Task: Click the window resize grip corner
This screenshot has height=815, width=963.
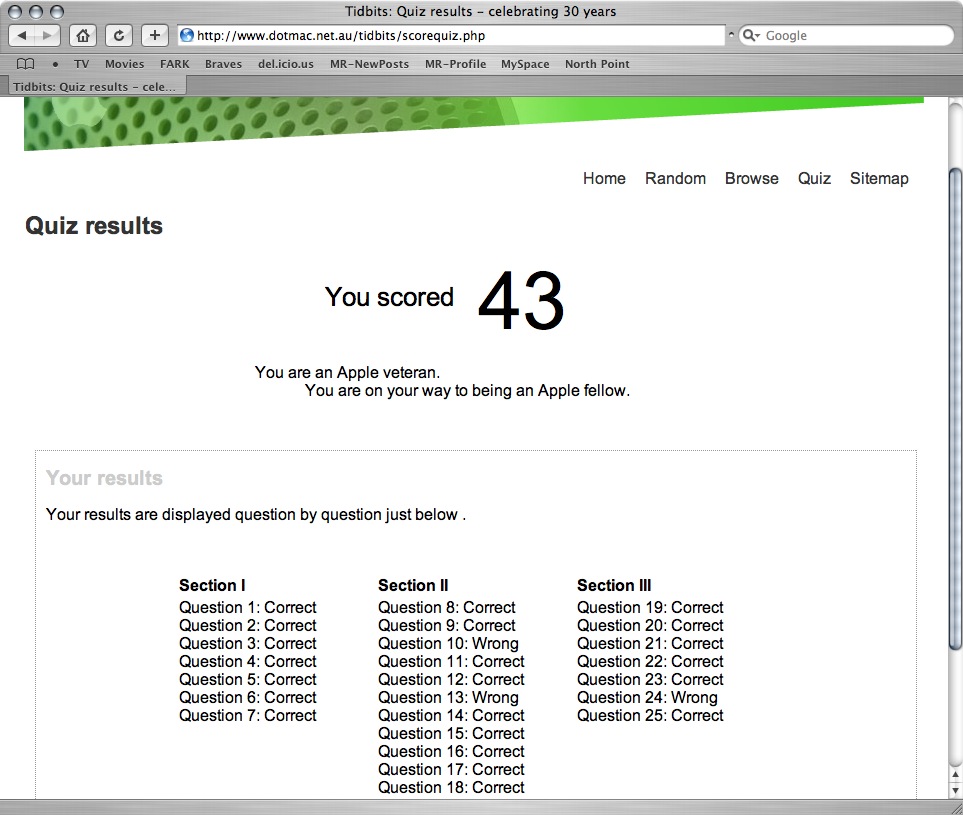Action: [x=956, y=808]
